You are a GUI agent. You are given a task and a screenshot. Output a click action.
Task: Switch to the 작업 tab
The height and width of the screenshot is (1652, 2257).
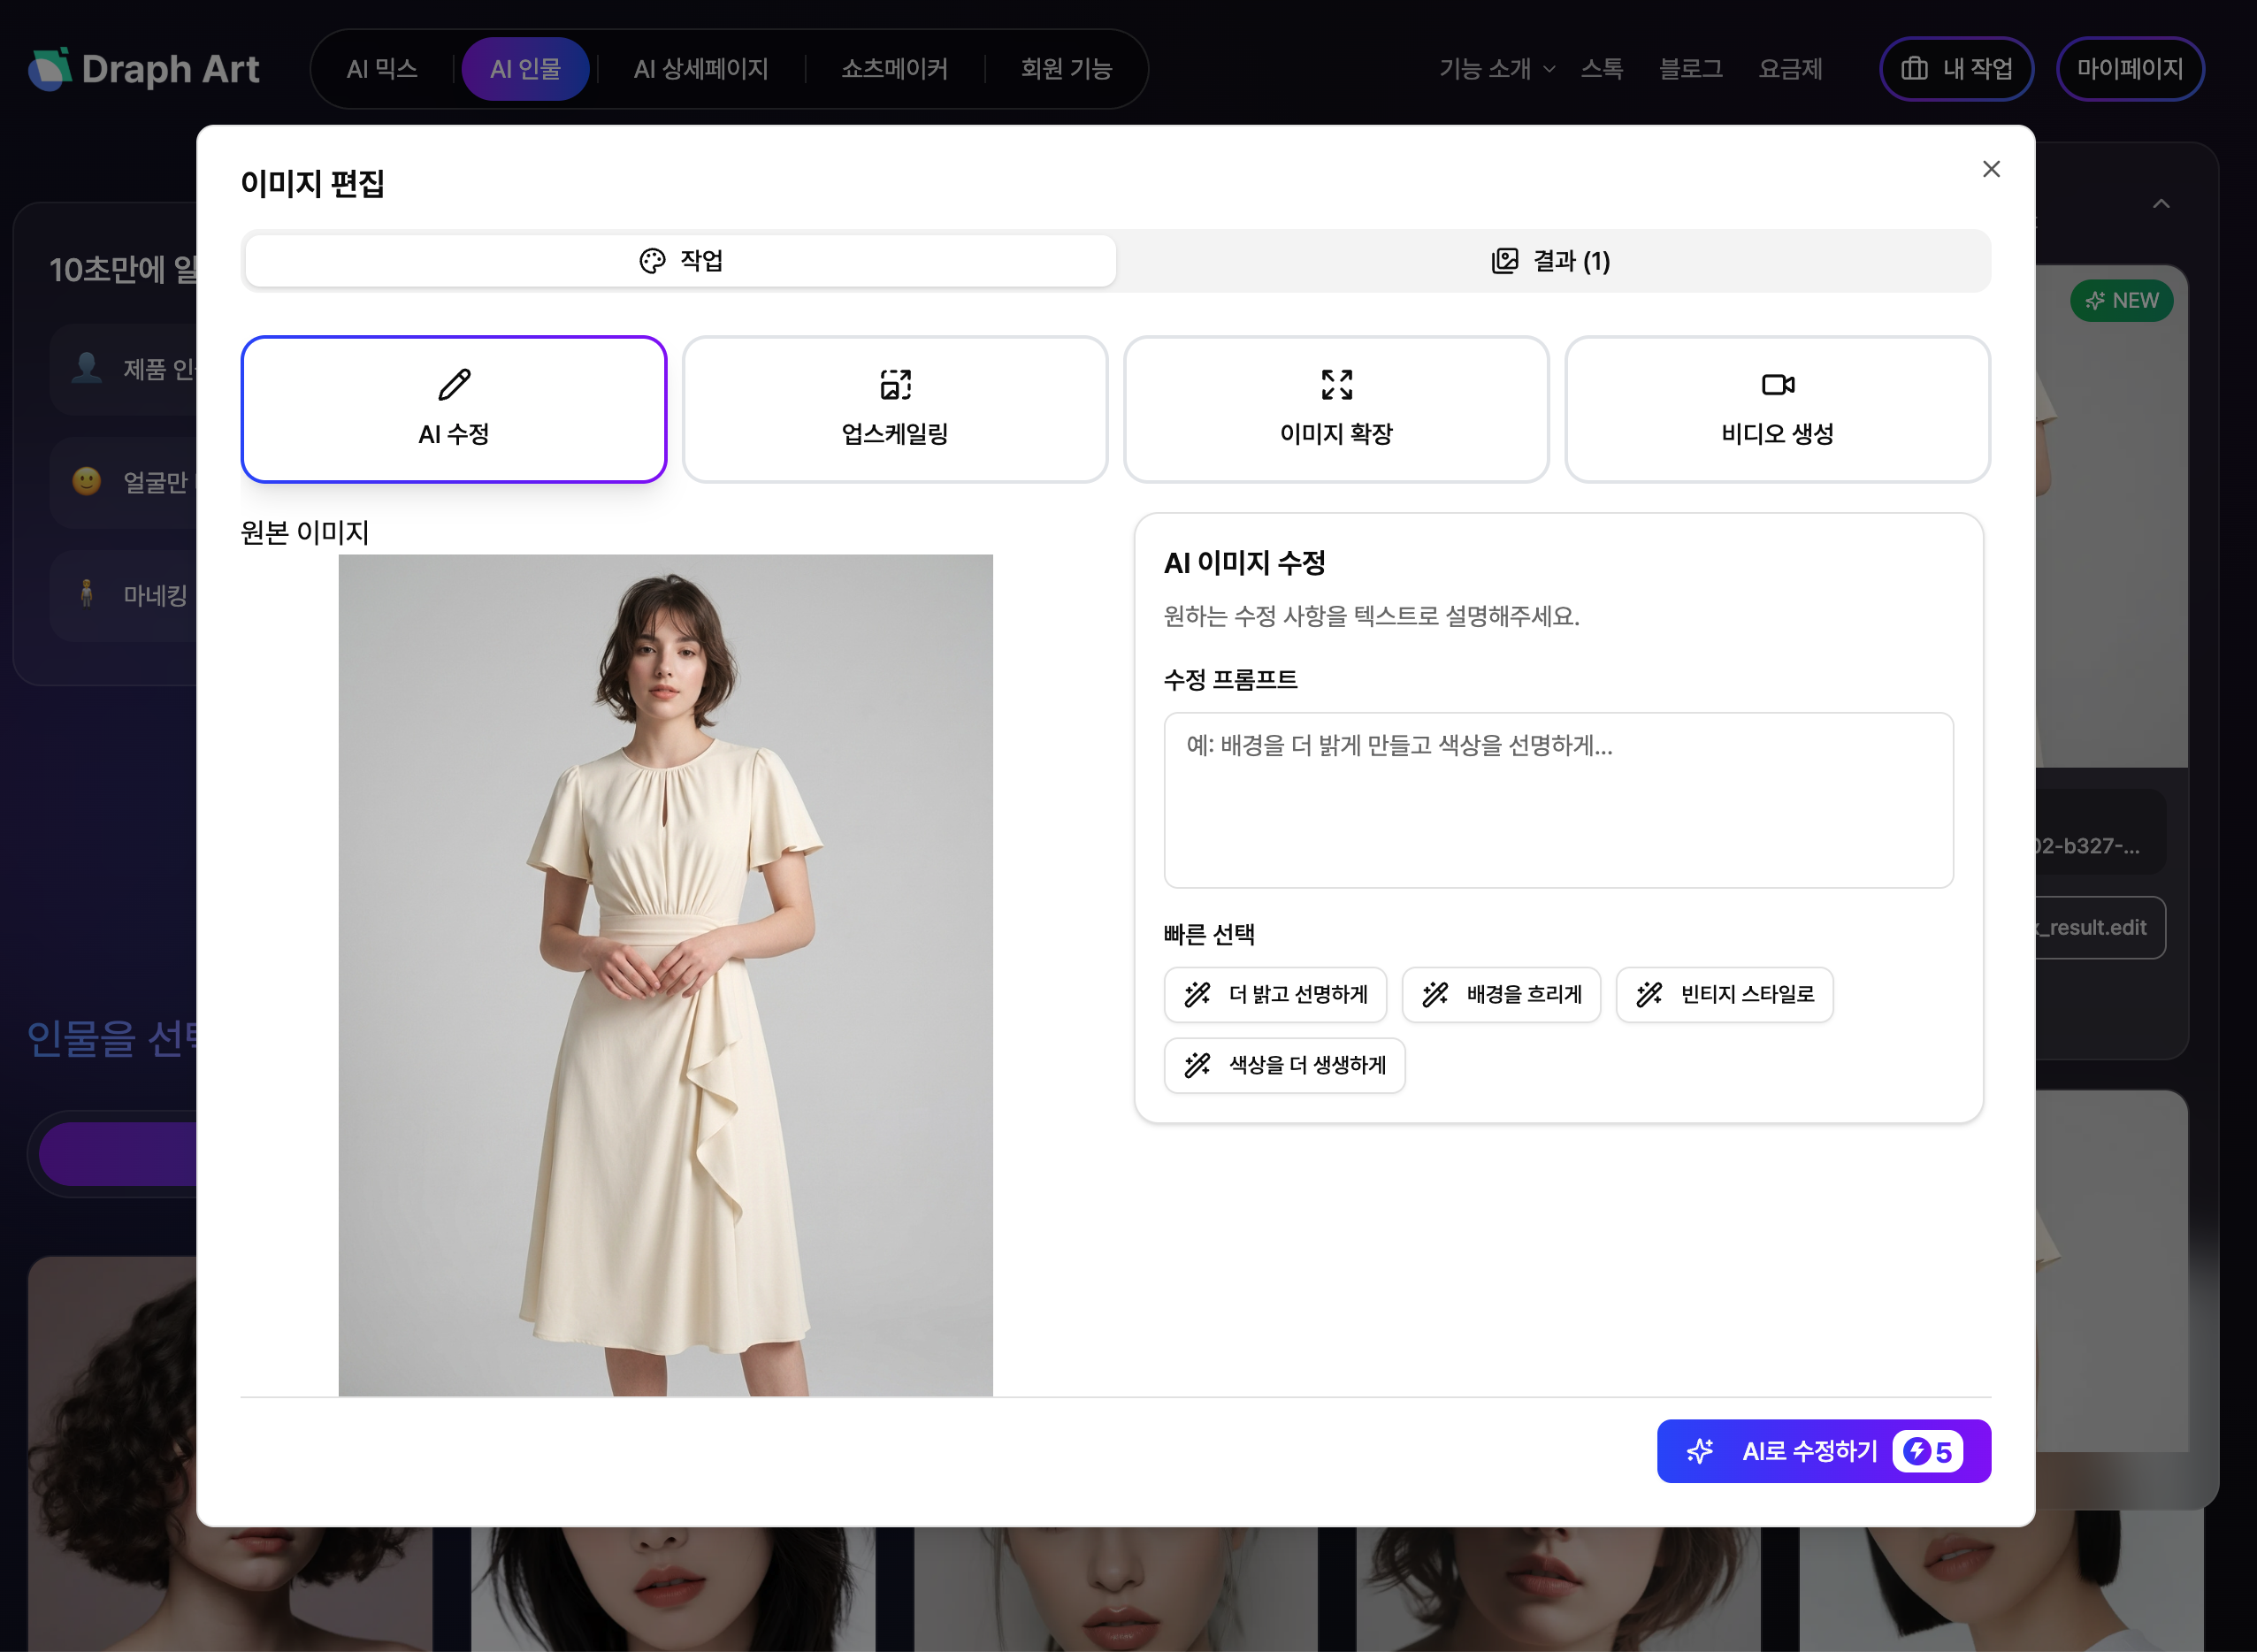tap(680, 261)
